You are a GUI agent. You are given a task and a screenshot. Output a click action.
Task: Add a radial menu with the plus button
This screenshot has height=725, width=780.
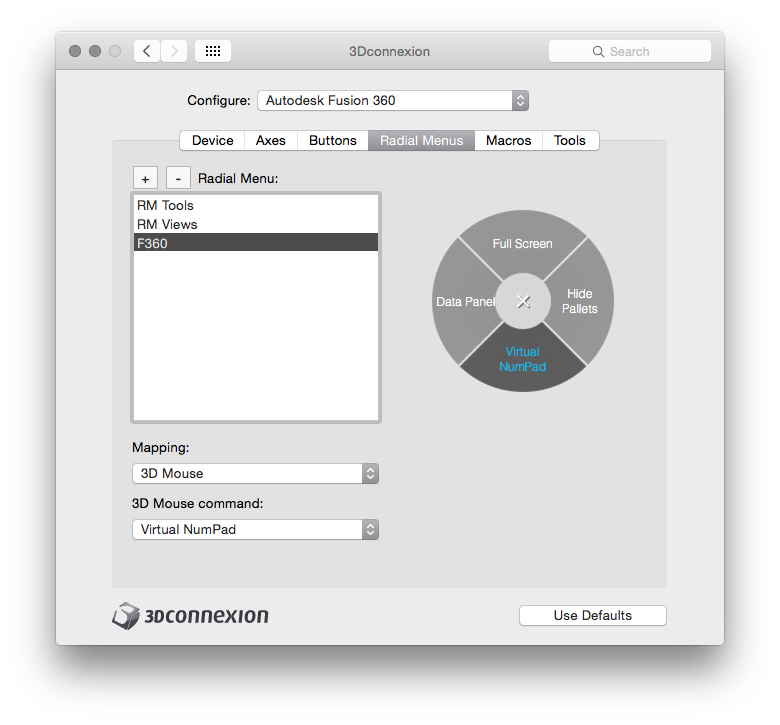coord(145,178)
